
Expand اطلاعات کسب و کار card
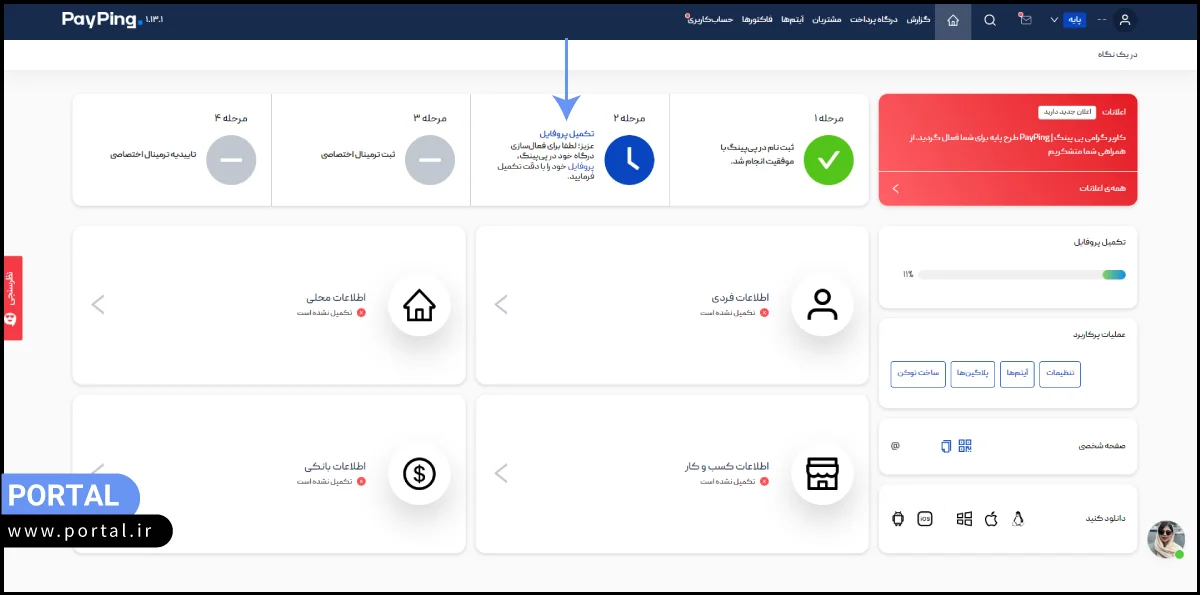click(x=502, y=473)
